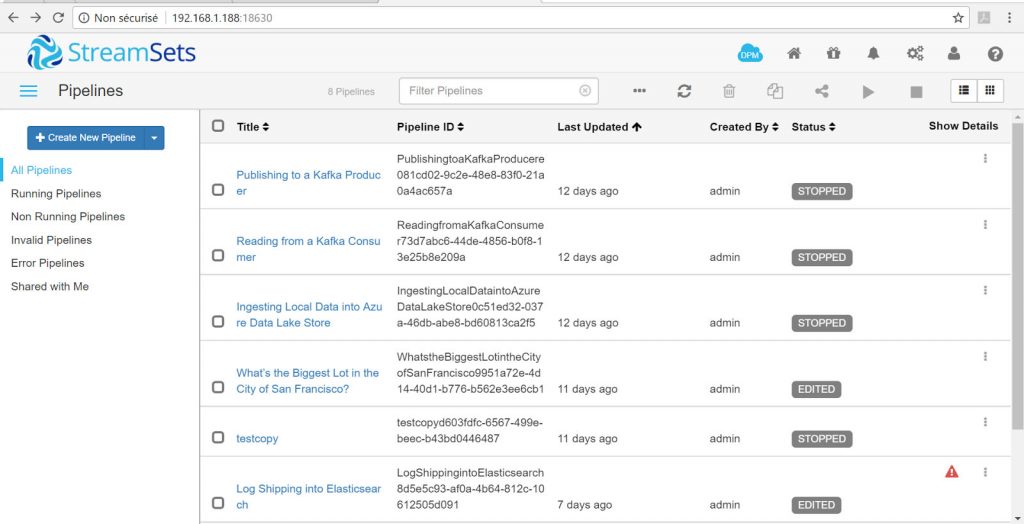Open the home icon in header
The height and width of the screenshot is (524, 1024).
click(794, 54)
